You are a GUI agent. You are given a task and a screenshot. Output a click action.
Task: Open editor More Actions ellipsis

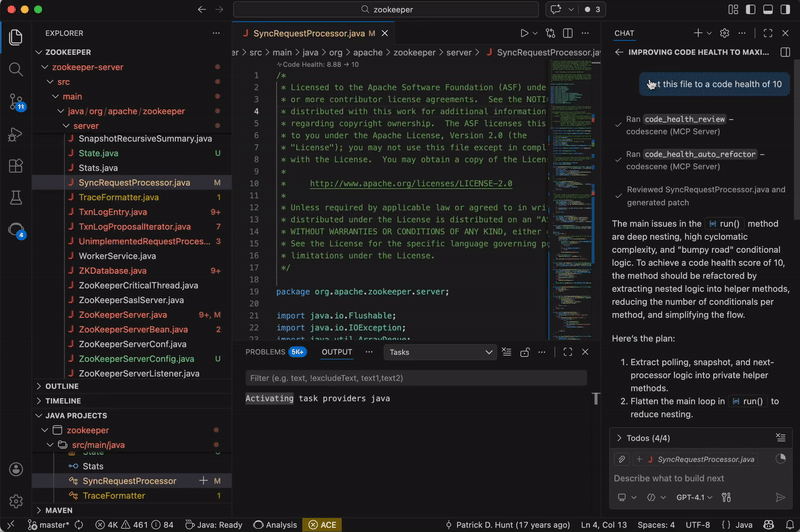pos(585,33)
